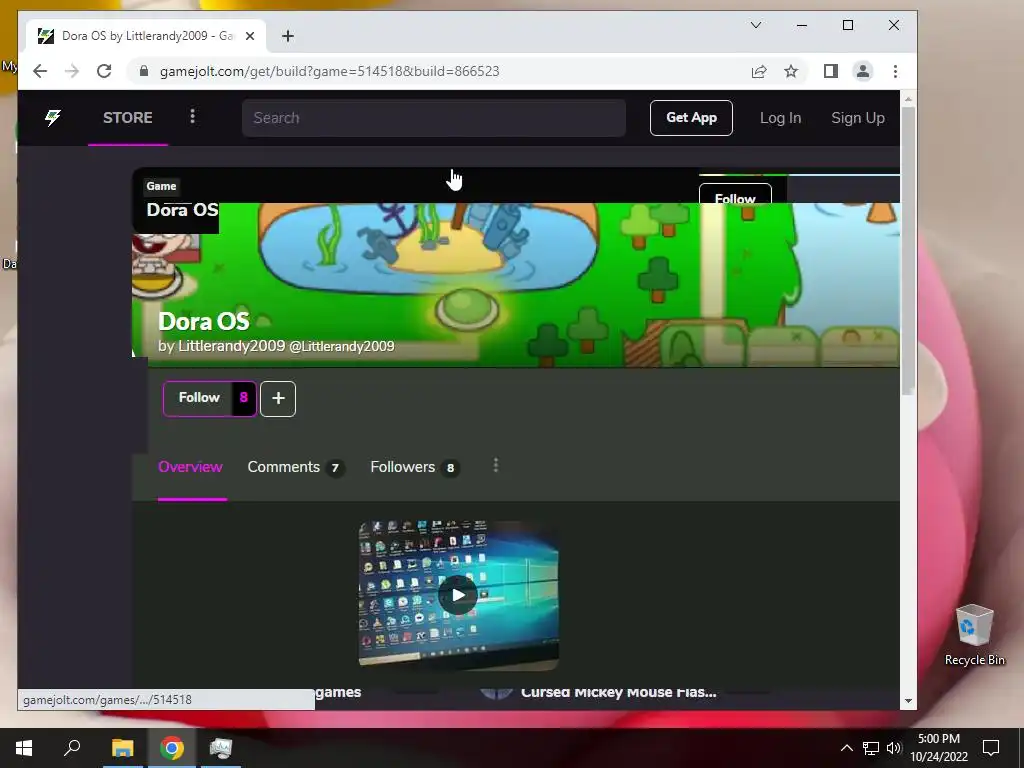View site information lock icon
1024x768 pixels.
point(144,71)
